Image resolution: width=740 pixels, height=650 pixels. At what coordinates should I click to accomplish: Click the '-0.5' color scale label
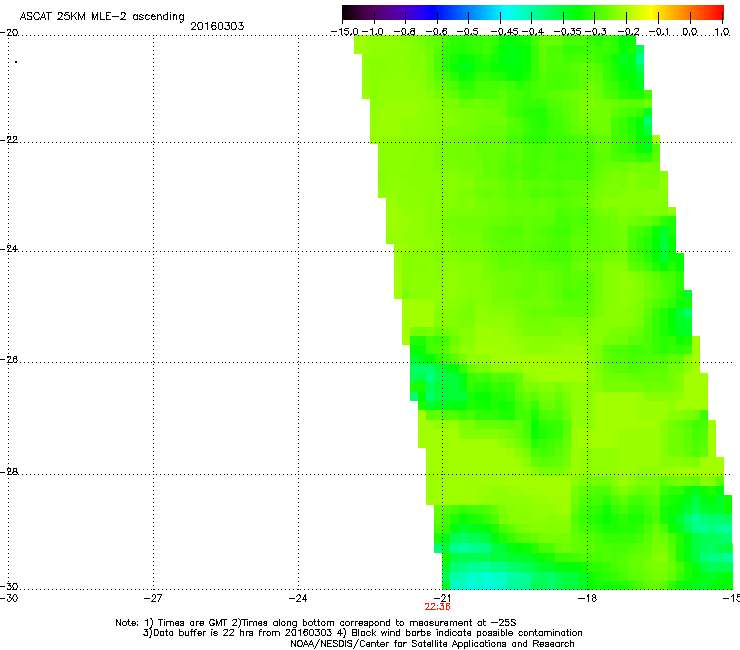coord(468,32)
